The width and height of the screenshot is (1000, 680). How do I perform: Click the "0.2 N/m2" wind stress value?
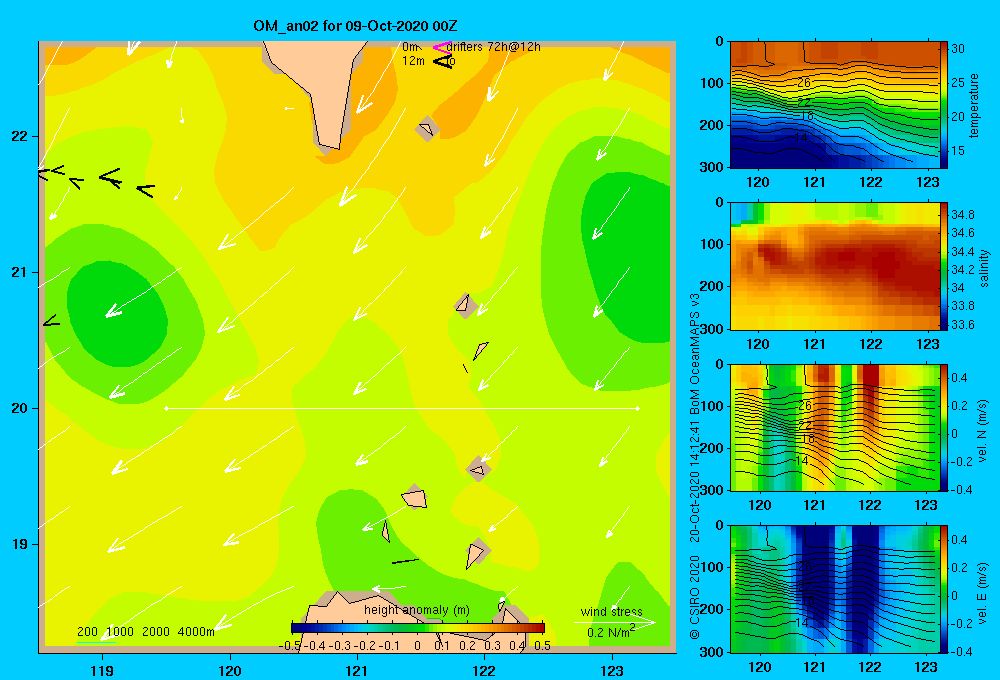coord(611,632)
